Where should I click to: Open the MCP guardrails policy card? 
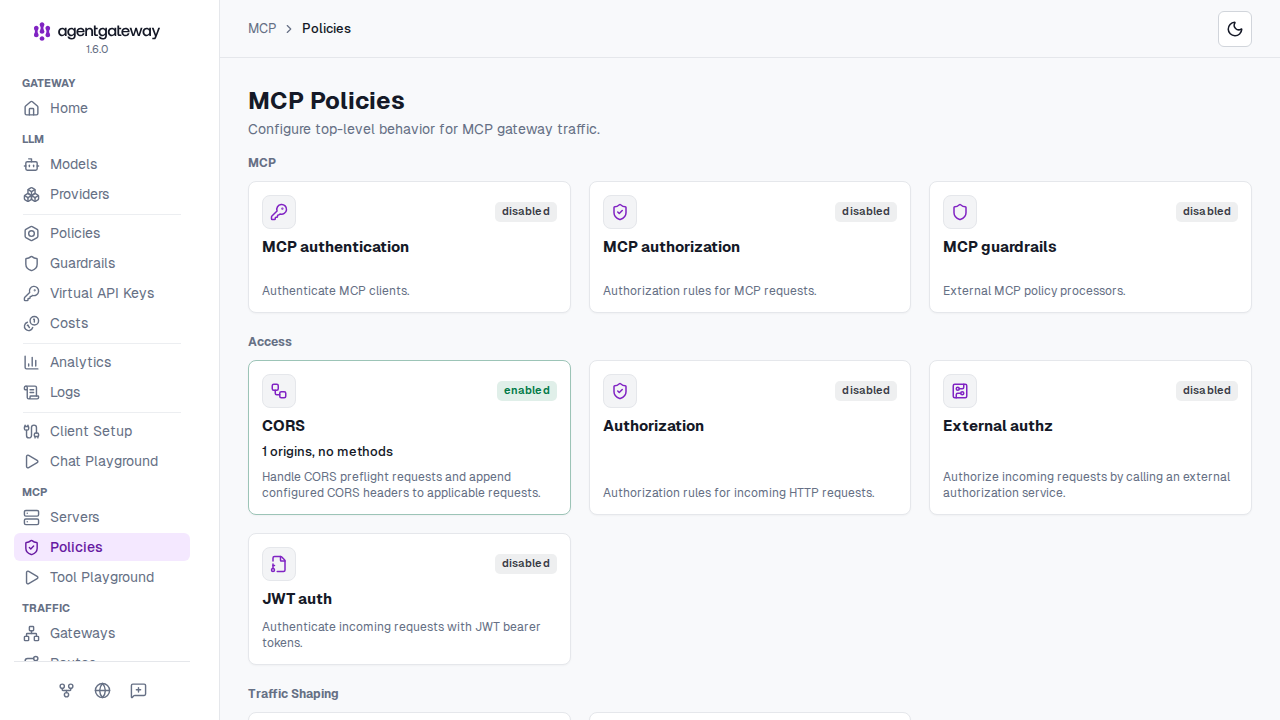[x=1090, y=247]
